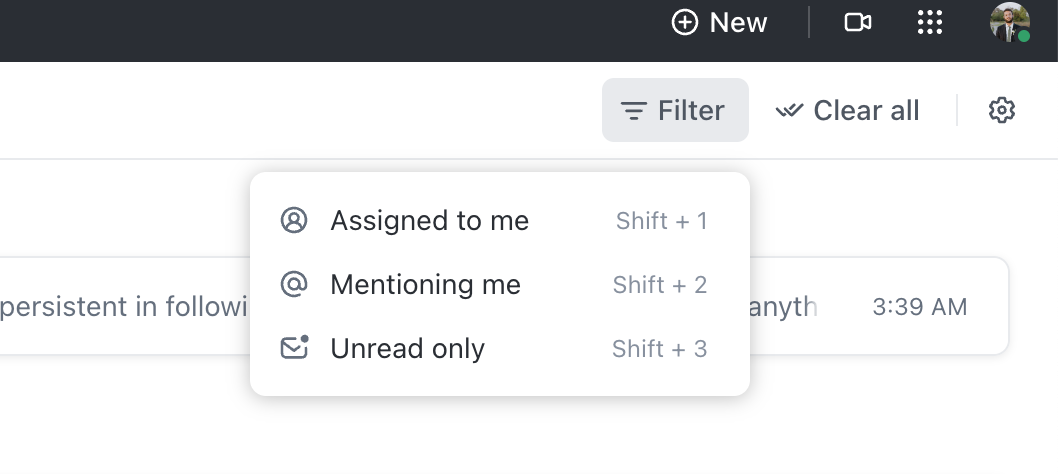Open the user profile avatar menu
The height and width of the screenshot is (474, 1058).
coord(1009,22)
